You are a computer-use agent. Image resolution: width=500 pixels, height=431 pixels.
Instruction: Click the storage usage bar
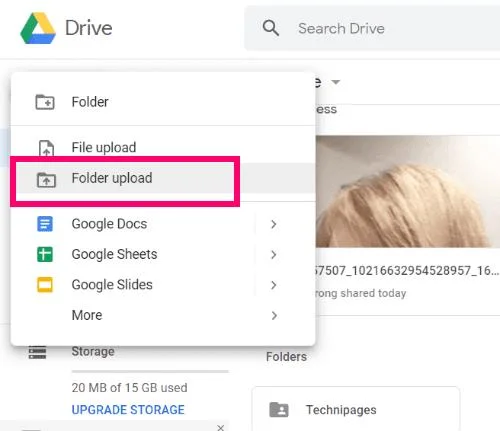(150, 371)
